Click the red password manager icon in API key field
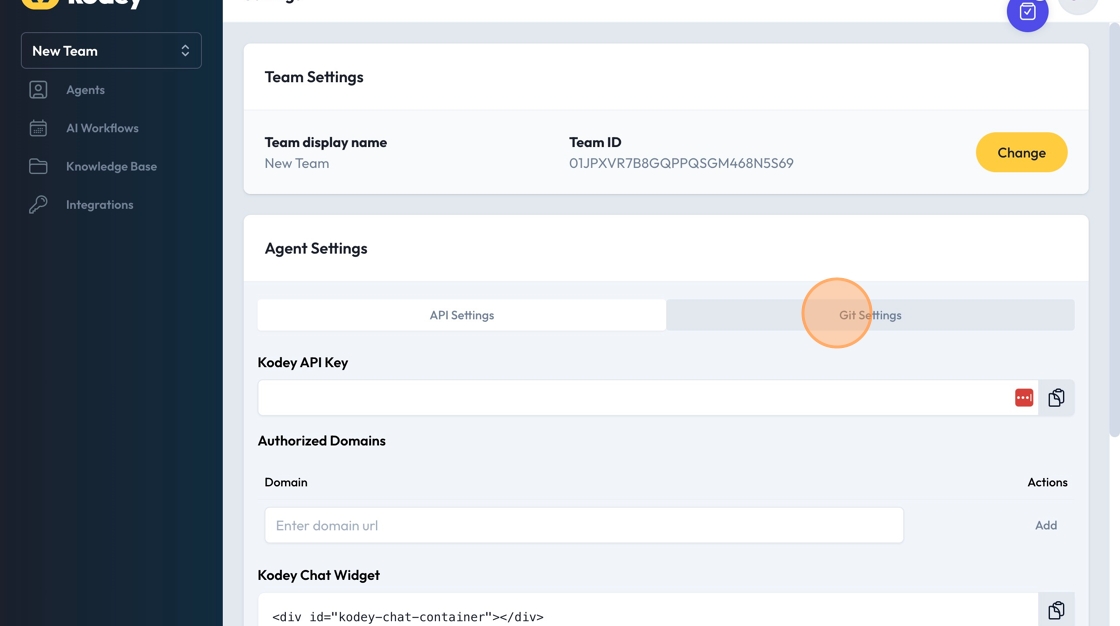 pyautogui.click(x=1024, y=398)
